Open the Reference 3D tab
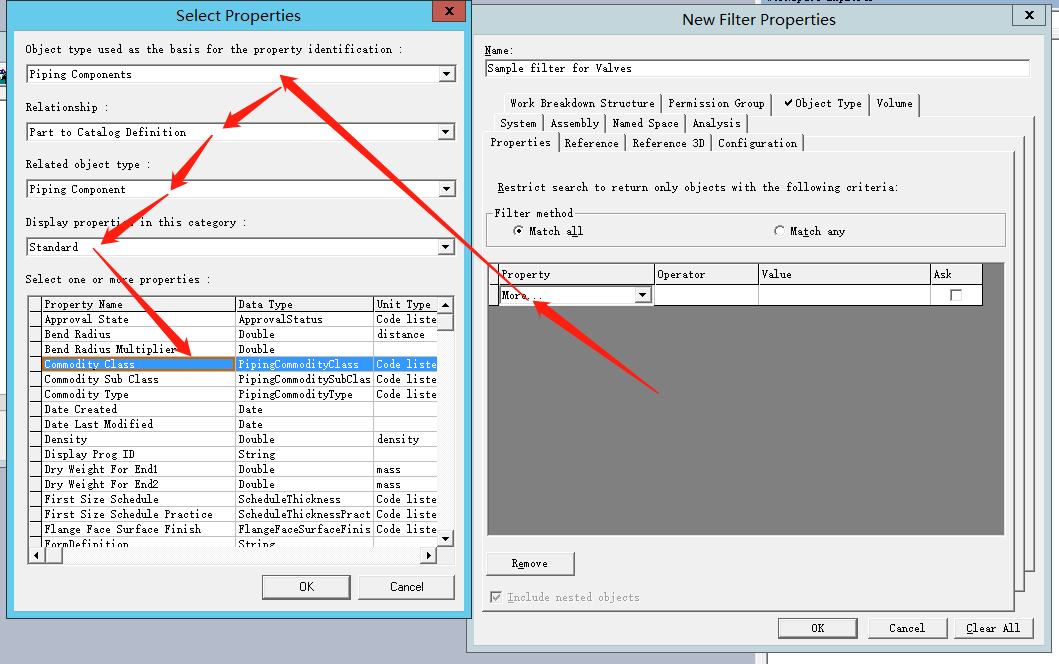The height and width of the screenshot is (664, 1059). 668,143
